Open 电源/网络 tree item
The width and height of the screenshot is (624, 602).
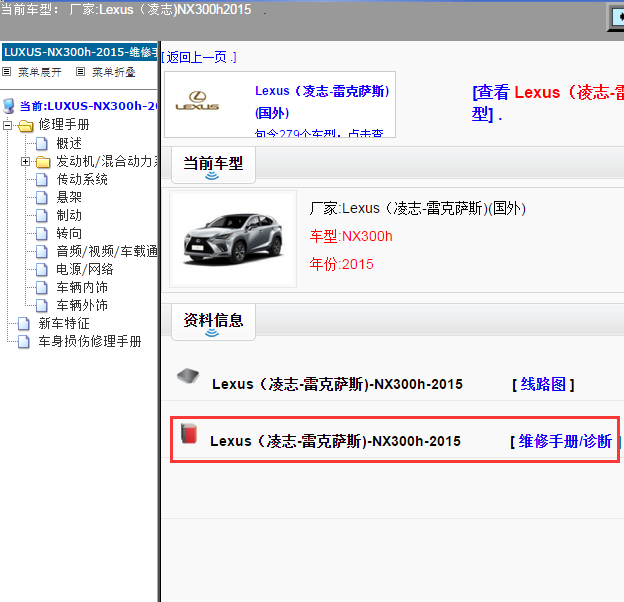tap(85, 270)
